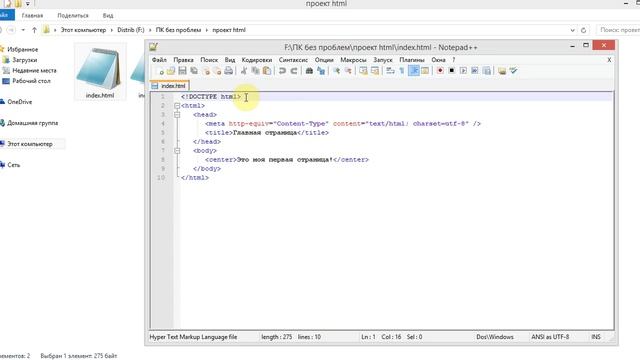
Task: Play back the recorded macro
Action: click(463, 71)
